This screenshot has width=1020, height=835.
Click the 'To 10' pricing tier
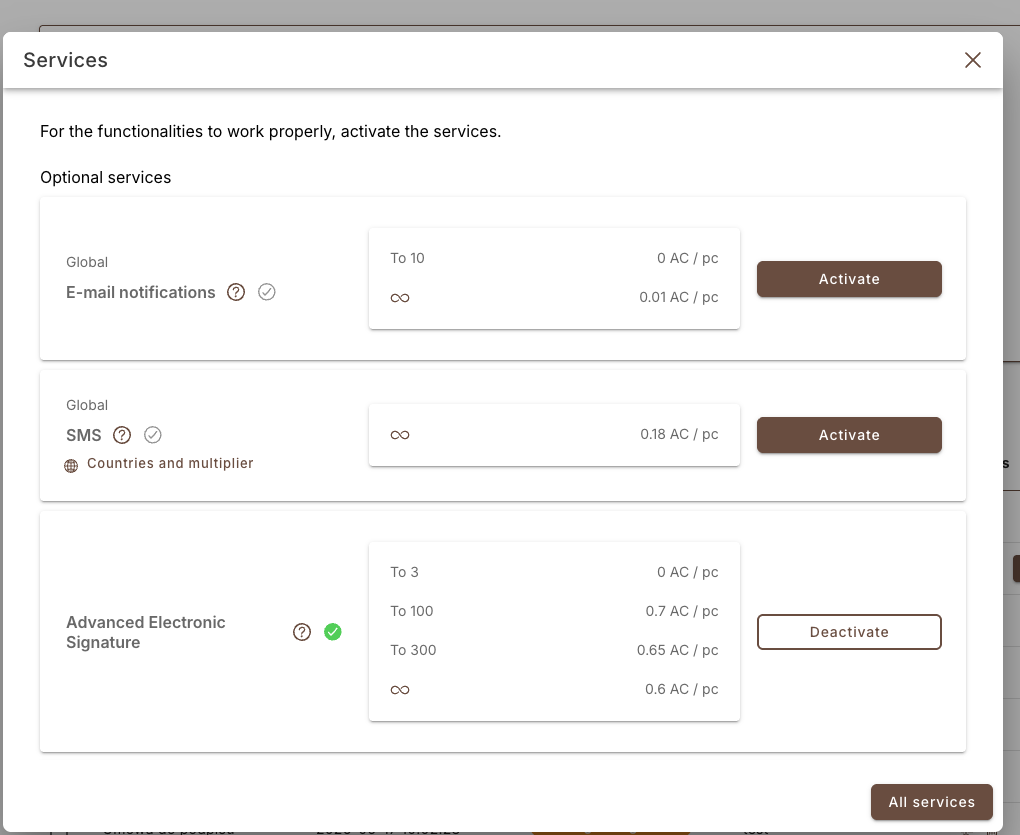[x=407, y=258]
